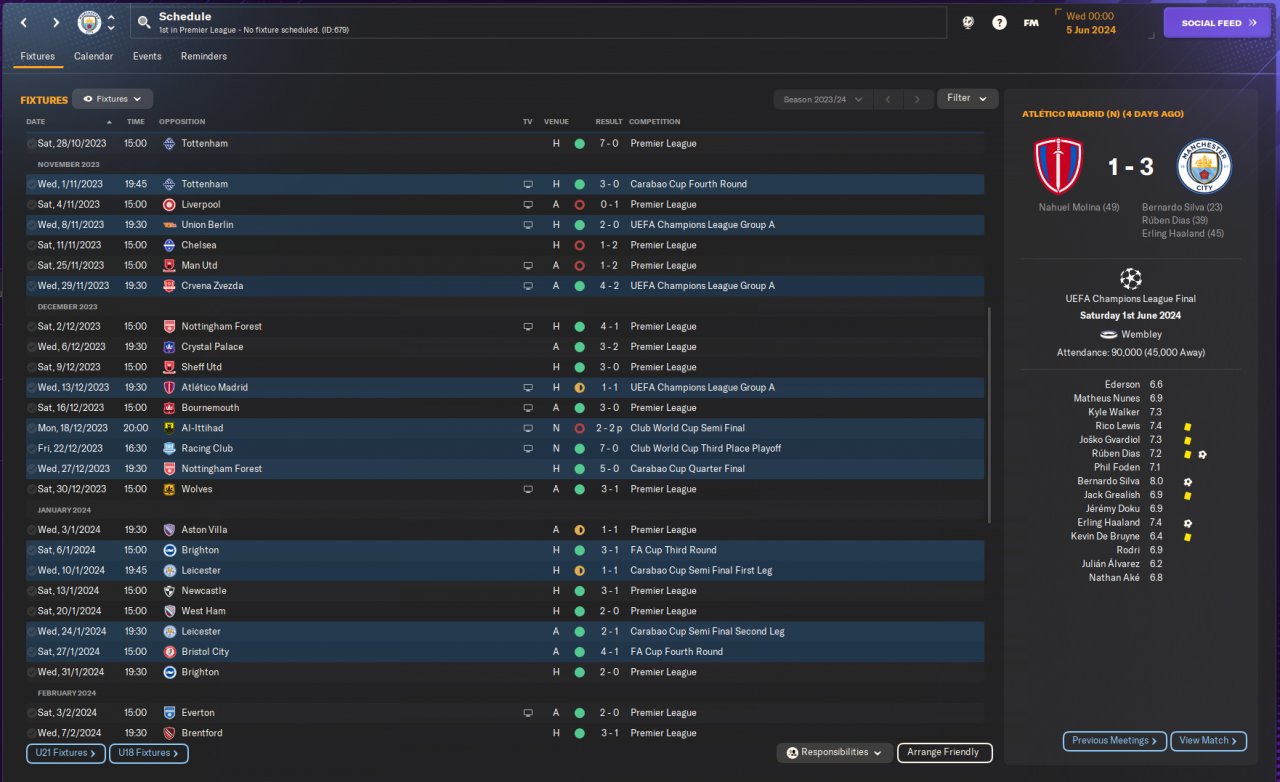Sort by the Opposition column header

click(182, 122)
